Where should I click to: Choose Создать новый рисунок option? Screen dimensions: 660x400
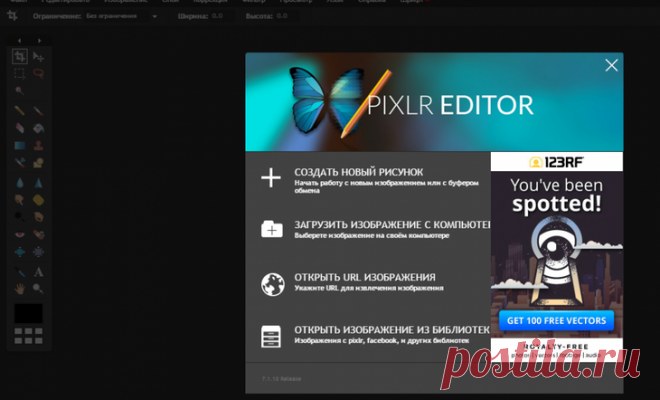pos(368,179)
